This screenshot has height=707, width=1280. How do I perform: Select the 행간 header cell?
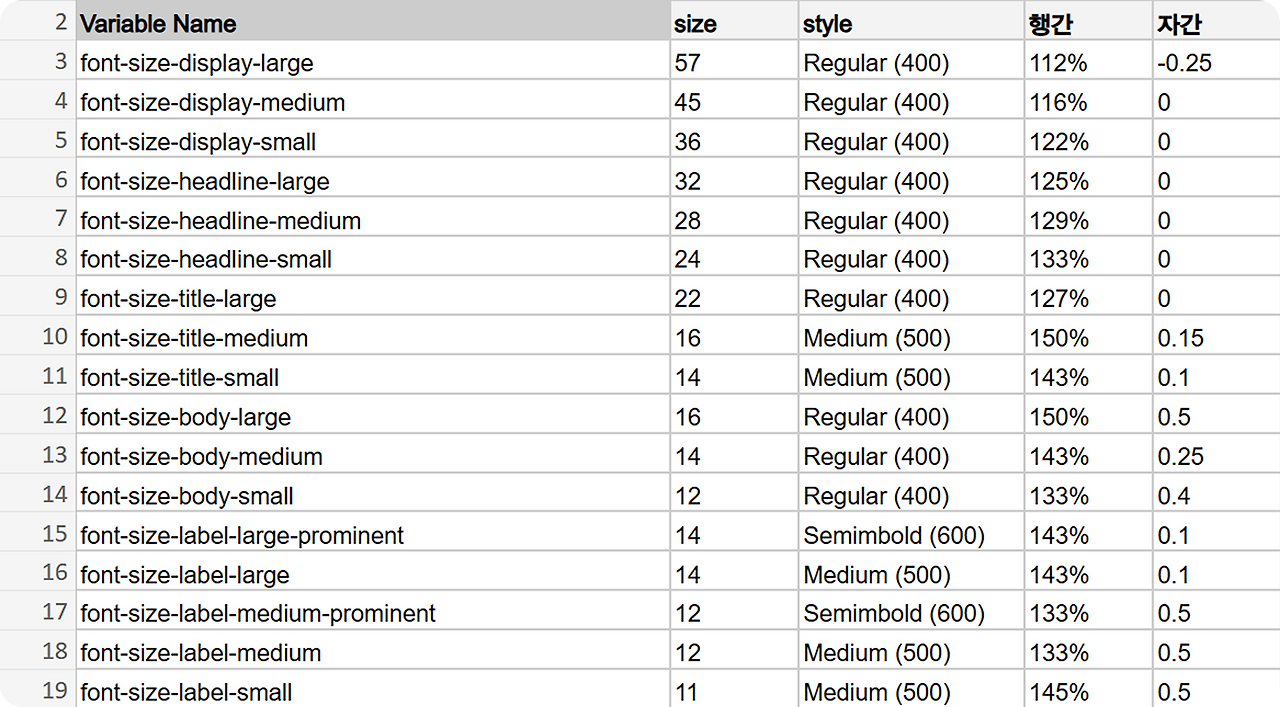[1088, 21]
